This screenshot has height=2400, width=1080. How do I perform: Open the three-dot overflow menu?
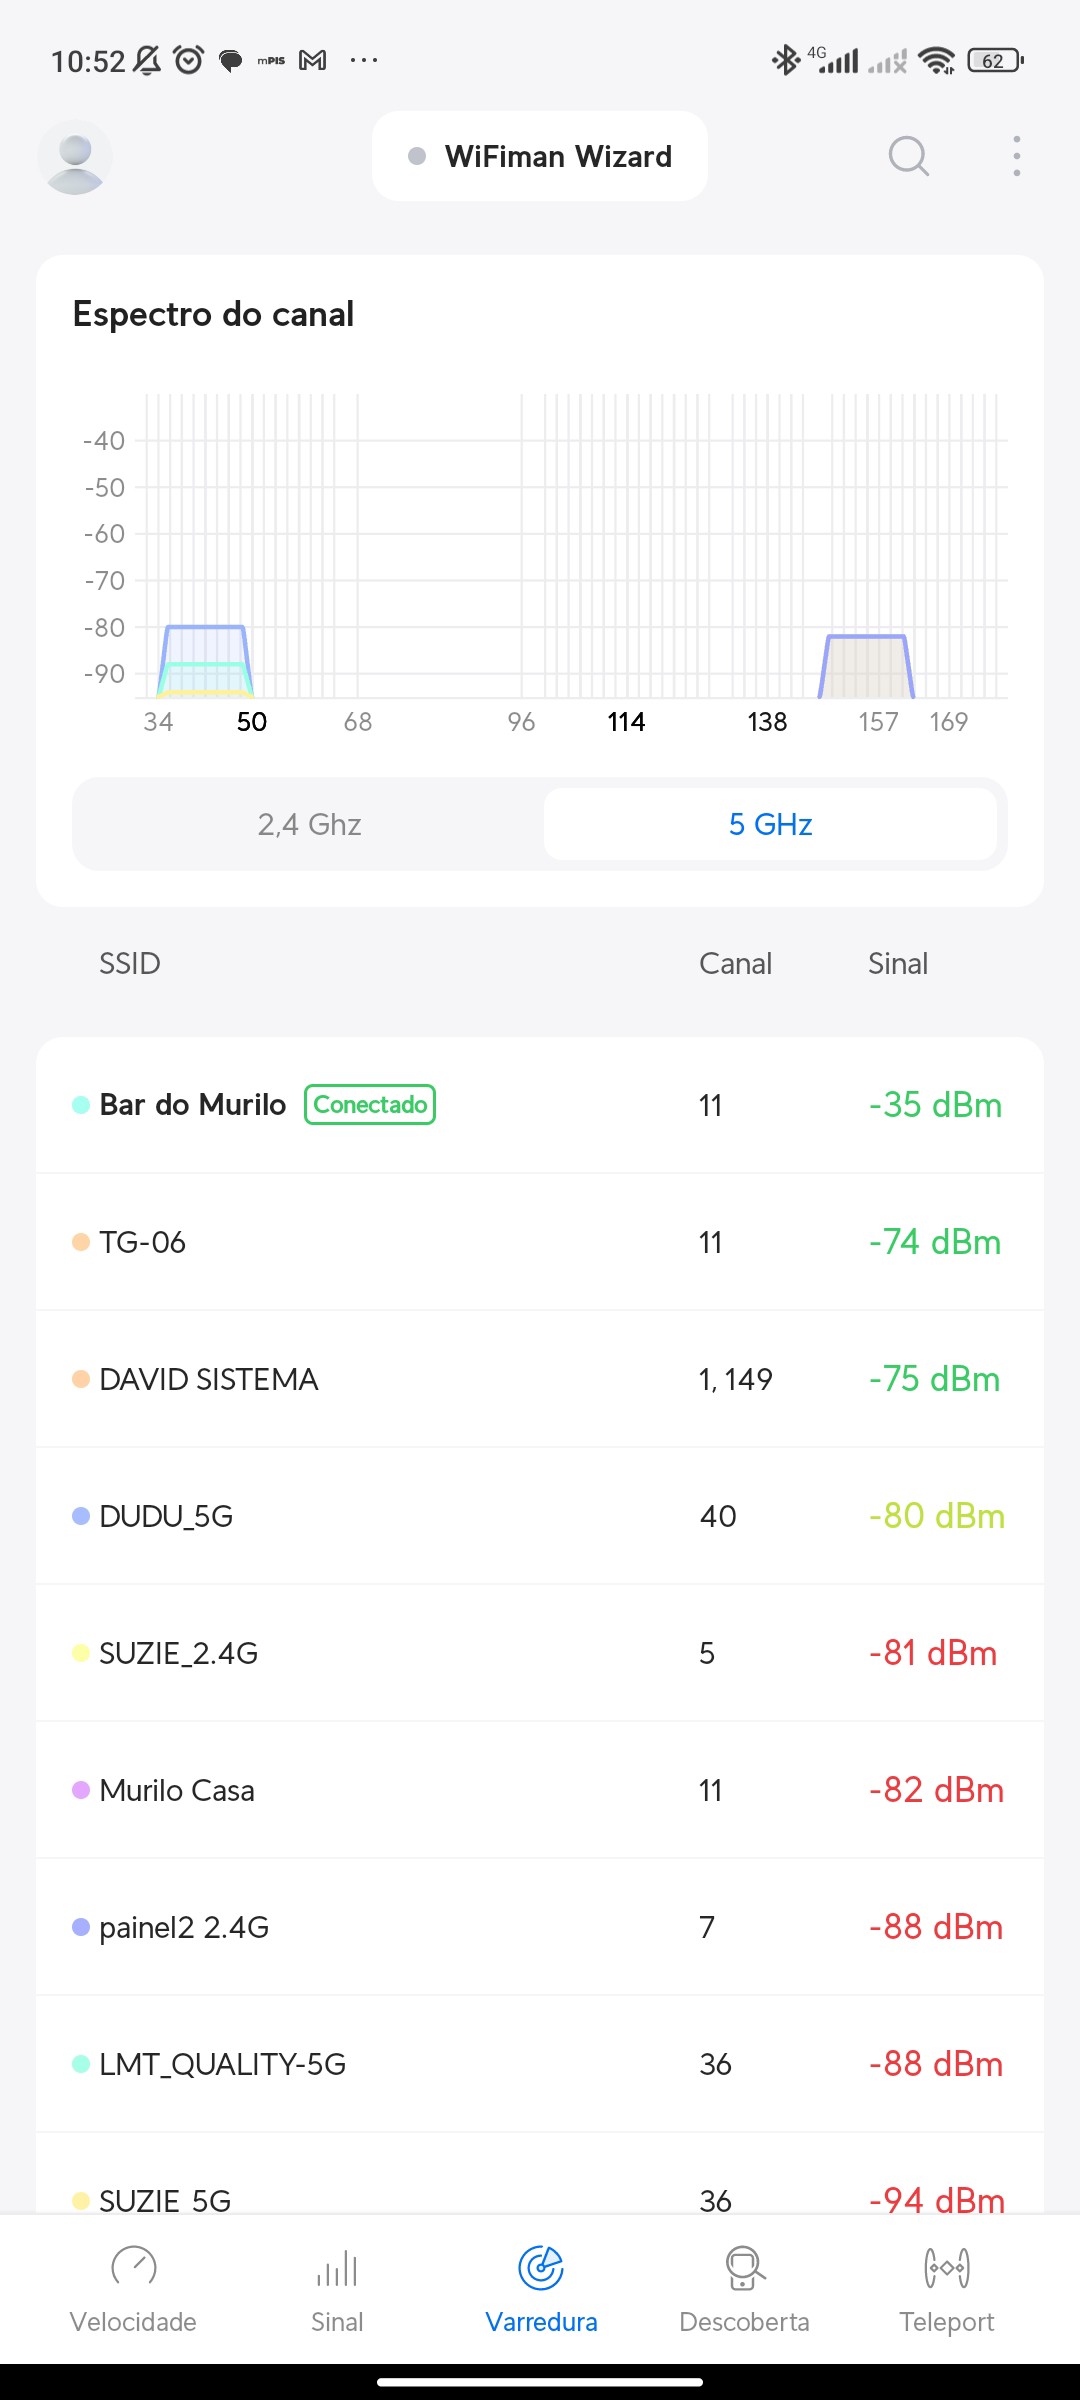[1016, 157]
